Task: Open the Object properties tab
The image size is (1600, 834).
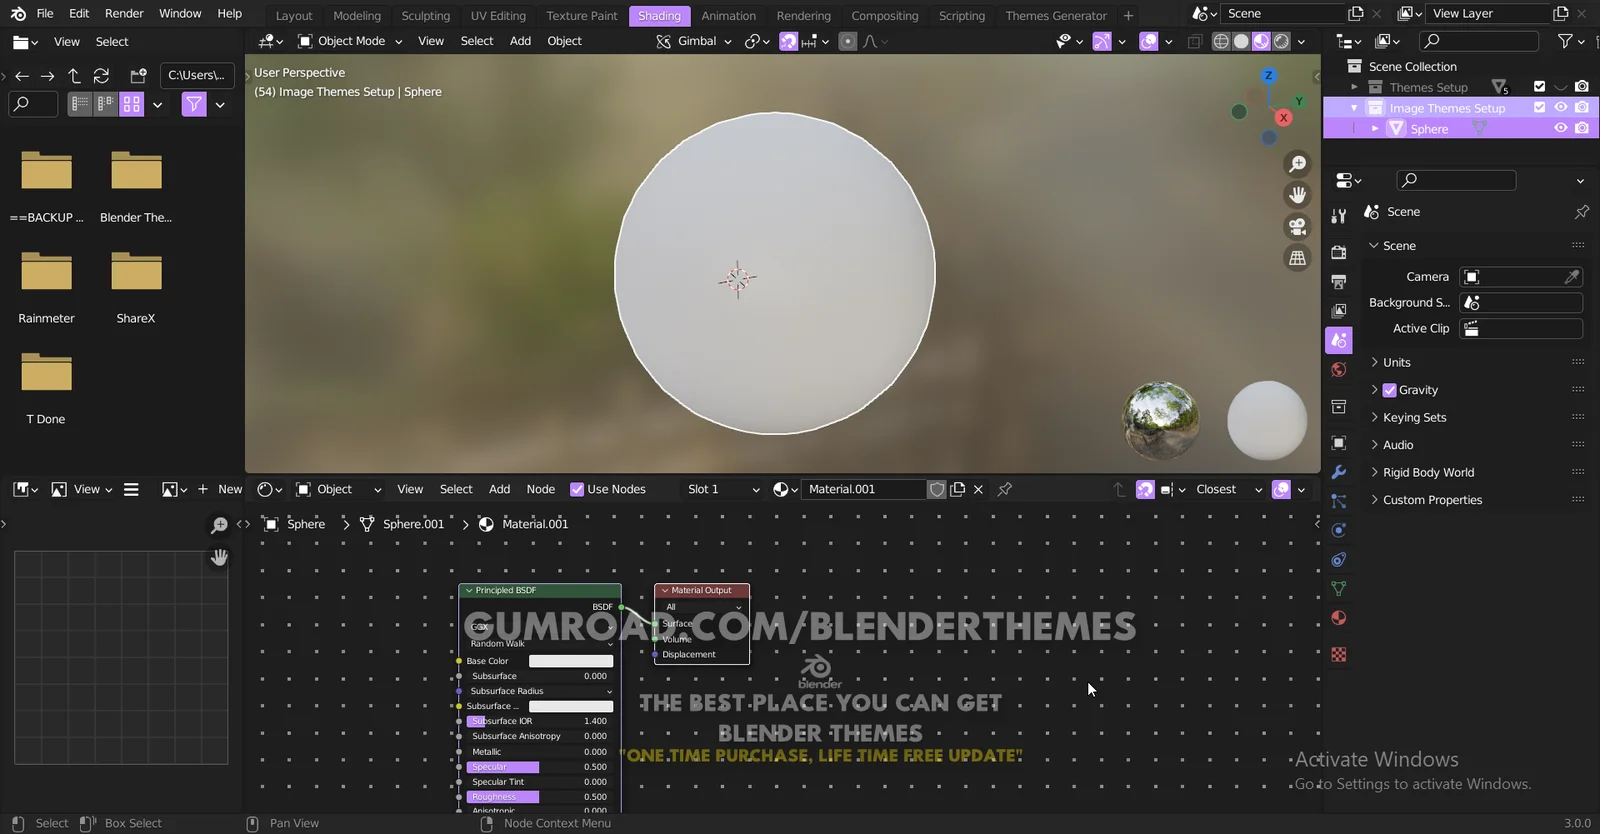Action: click(x=1339, y=443)
